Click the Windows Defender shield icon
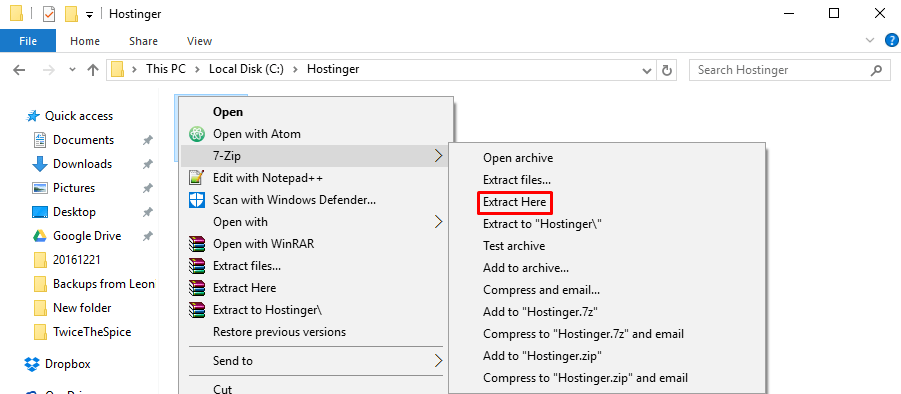Screen dimensions: 901x394 pos(197,200)
